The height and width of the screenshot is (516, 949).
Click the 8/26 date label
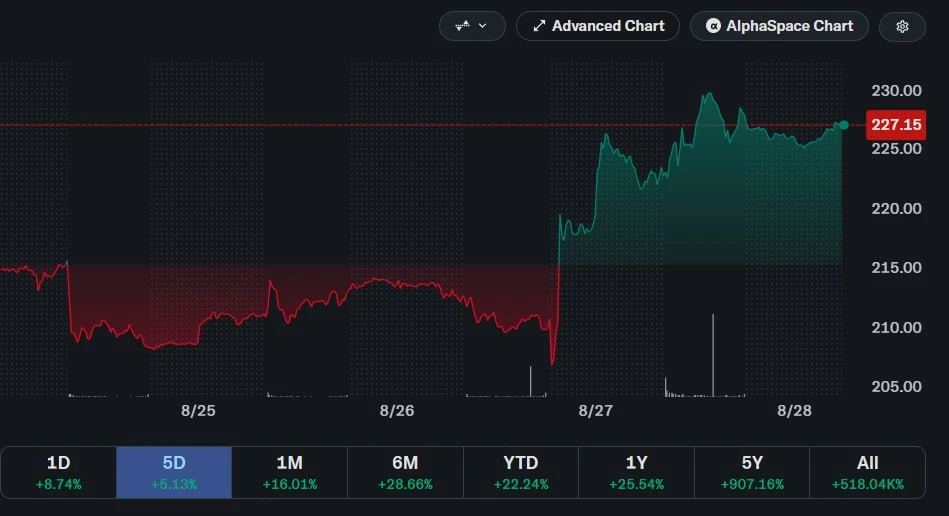click(397, 411)
